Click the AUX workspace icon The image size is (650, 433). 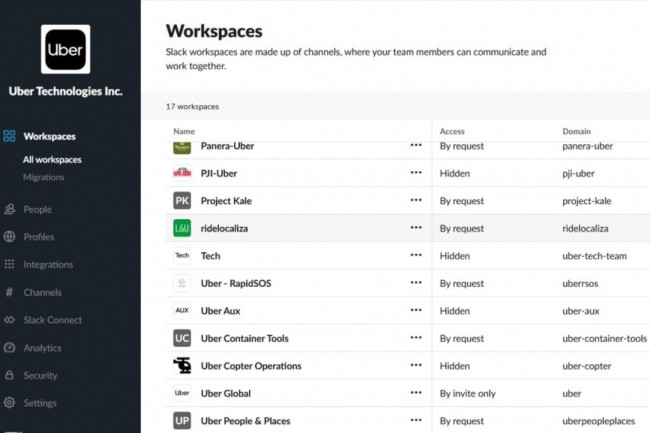click(182, 310)
